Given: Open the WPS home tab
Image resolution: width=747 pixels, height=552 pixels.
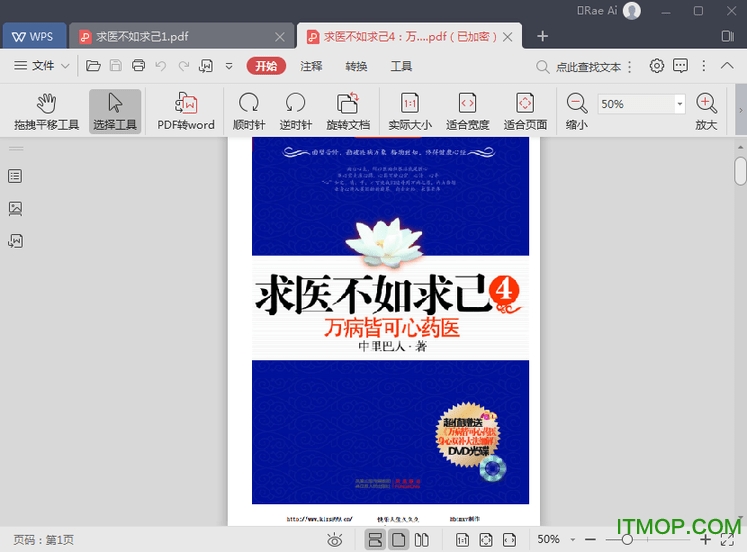Looking at the screenshot, I should (x=33, y=37).
